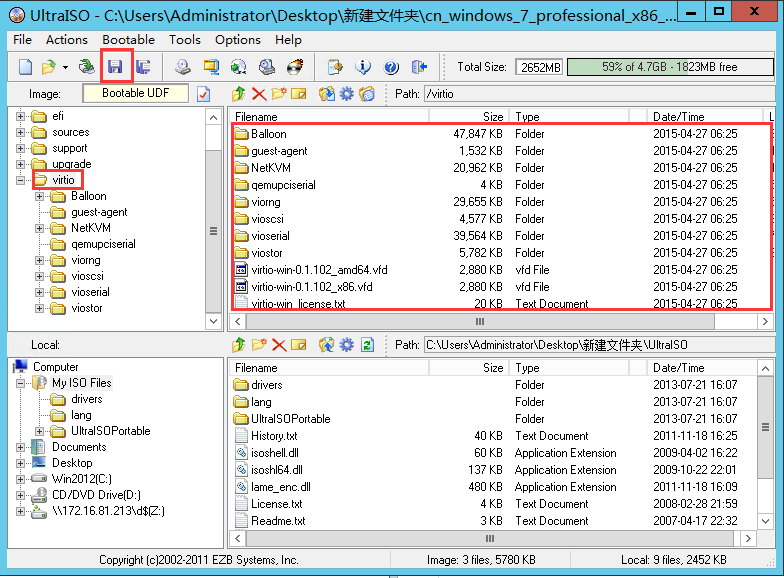Click the Open file folder icon
This screenshot has height=578, width=784.
[x=48, y=66]
